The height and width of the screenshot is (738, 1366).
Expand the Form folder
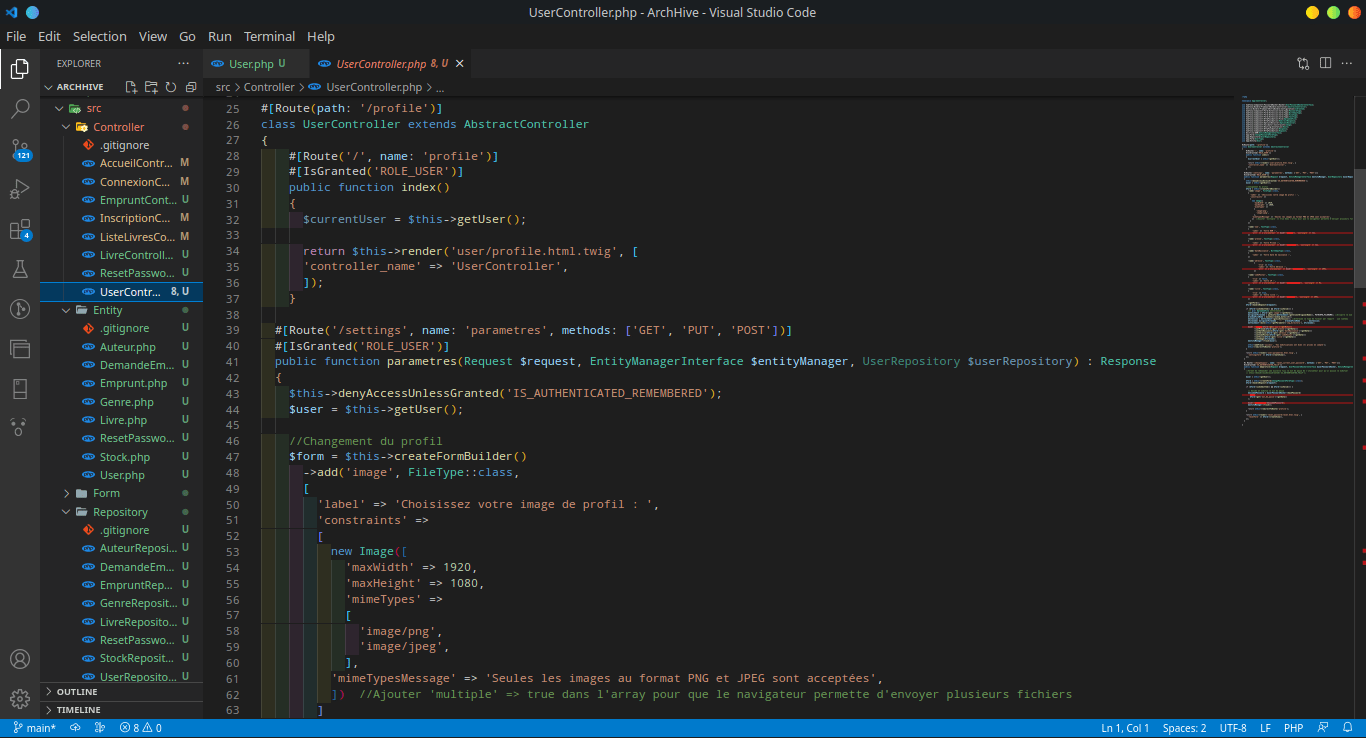point(106,493)
